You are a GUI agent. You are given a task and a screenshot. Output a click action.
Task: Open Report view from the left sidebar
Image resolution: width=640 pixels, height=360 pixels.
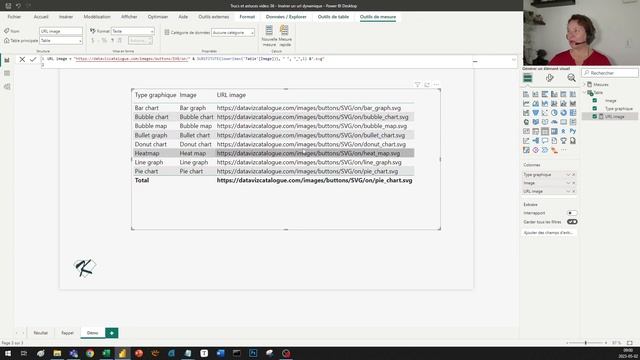click(7, 60)
